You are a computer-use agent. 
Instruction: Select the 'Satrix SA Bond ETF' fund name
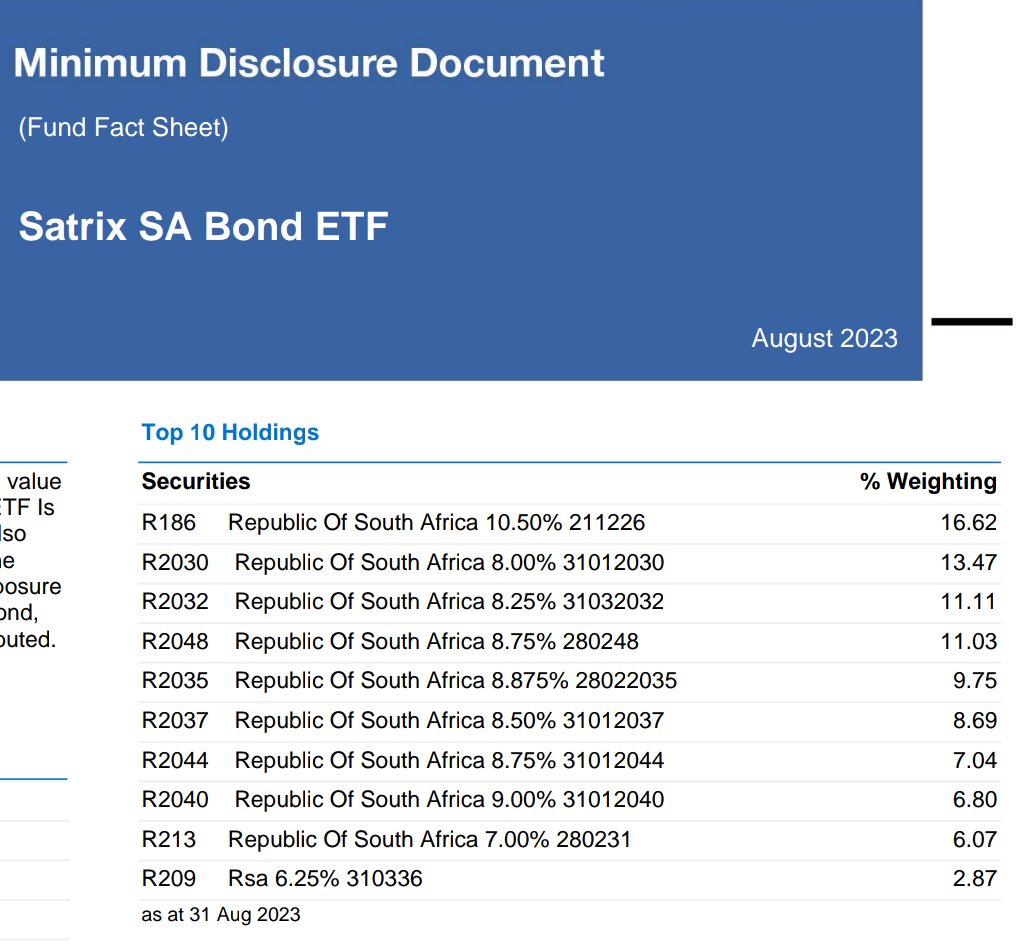(x=203, y=226)
